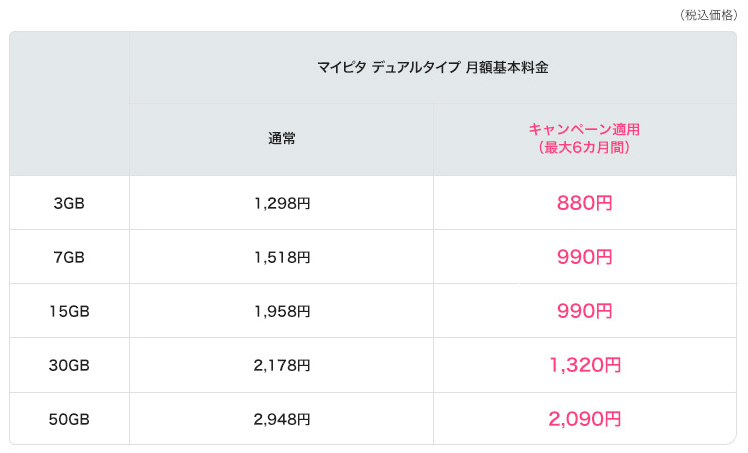Image resolution: width=748 pixels, height=453 pixels.
Task: Click the 880円 campaign price
Action: [585, 203]
